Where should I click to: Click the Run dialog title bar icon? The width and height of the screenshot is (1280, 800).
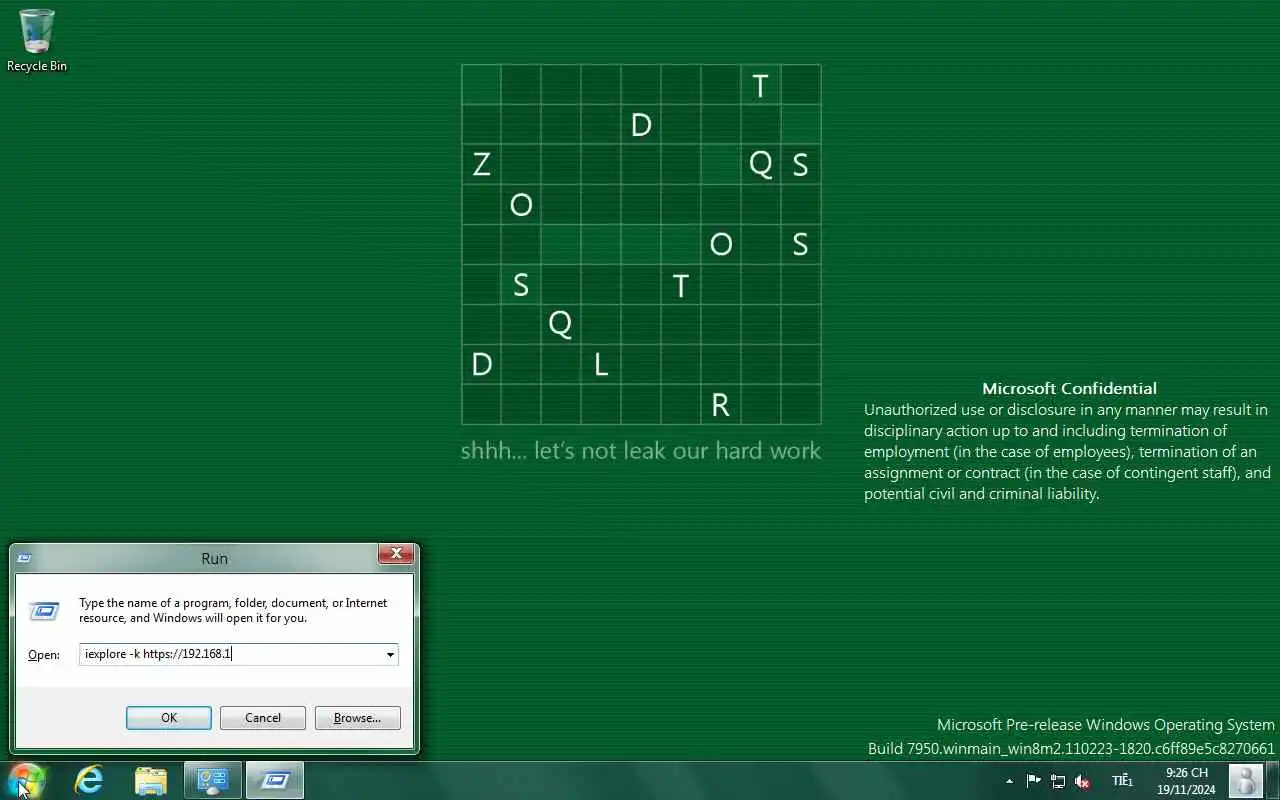[25, 559]
